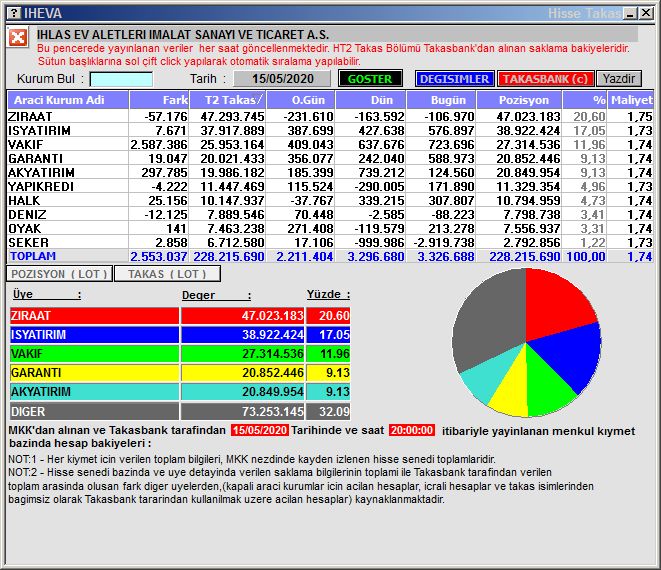Select the ISYATIRIM row in the table
Viewport: 661px width, 570px height.
point(330,130)
